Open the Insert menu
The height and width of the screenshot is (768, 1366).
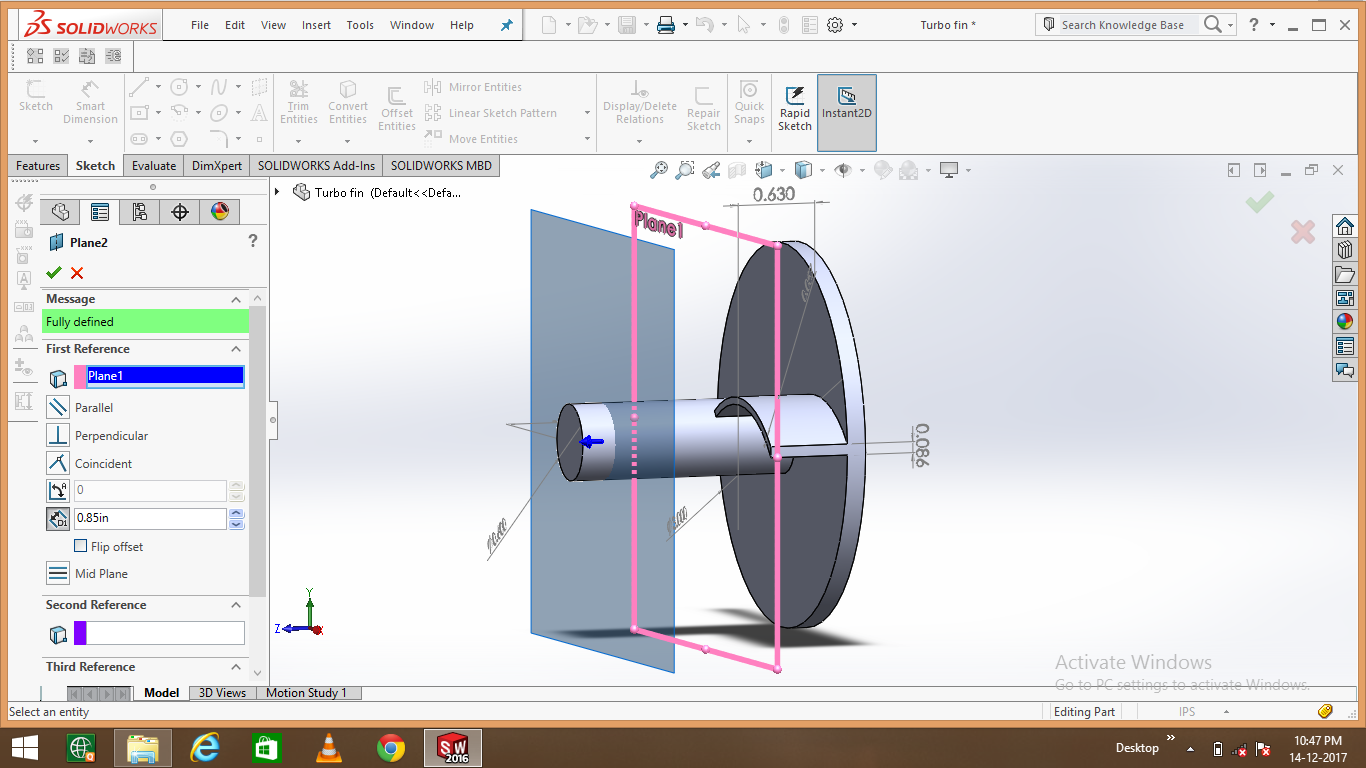point(316,25)
